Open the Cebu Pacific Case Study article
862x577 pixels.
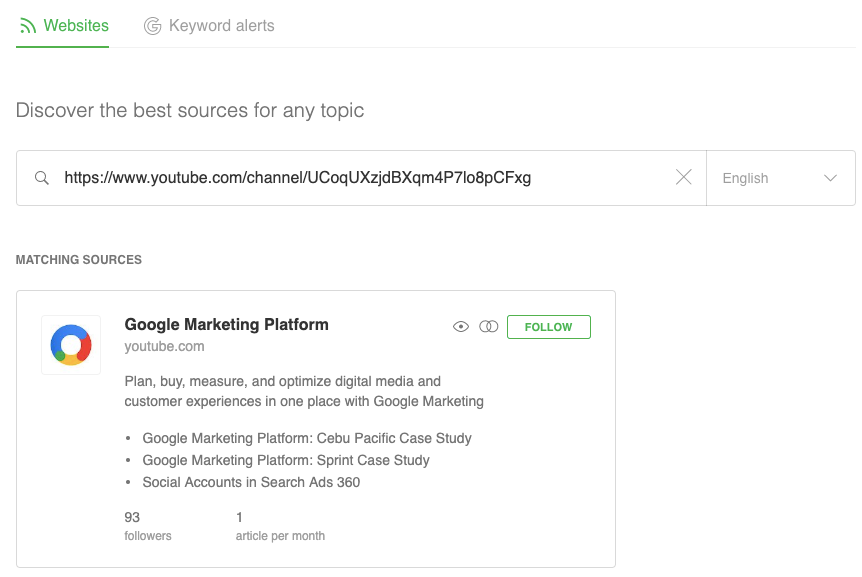coord(307,438)
